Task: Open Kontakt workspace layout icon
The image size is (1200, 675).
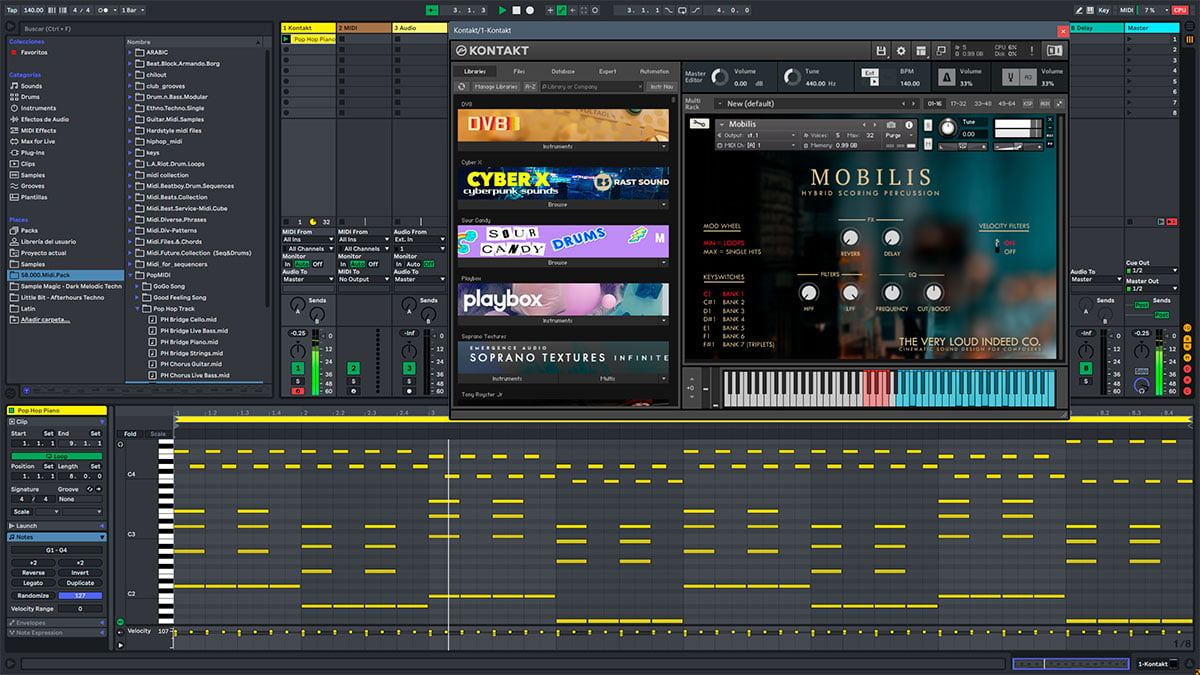Action: point(921,50)
